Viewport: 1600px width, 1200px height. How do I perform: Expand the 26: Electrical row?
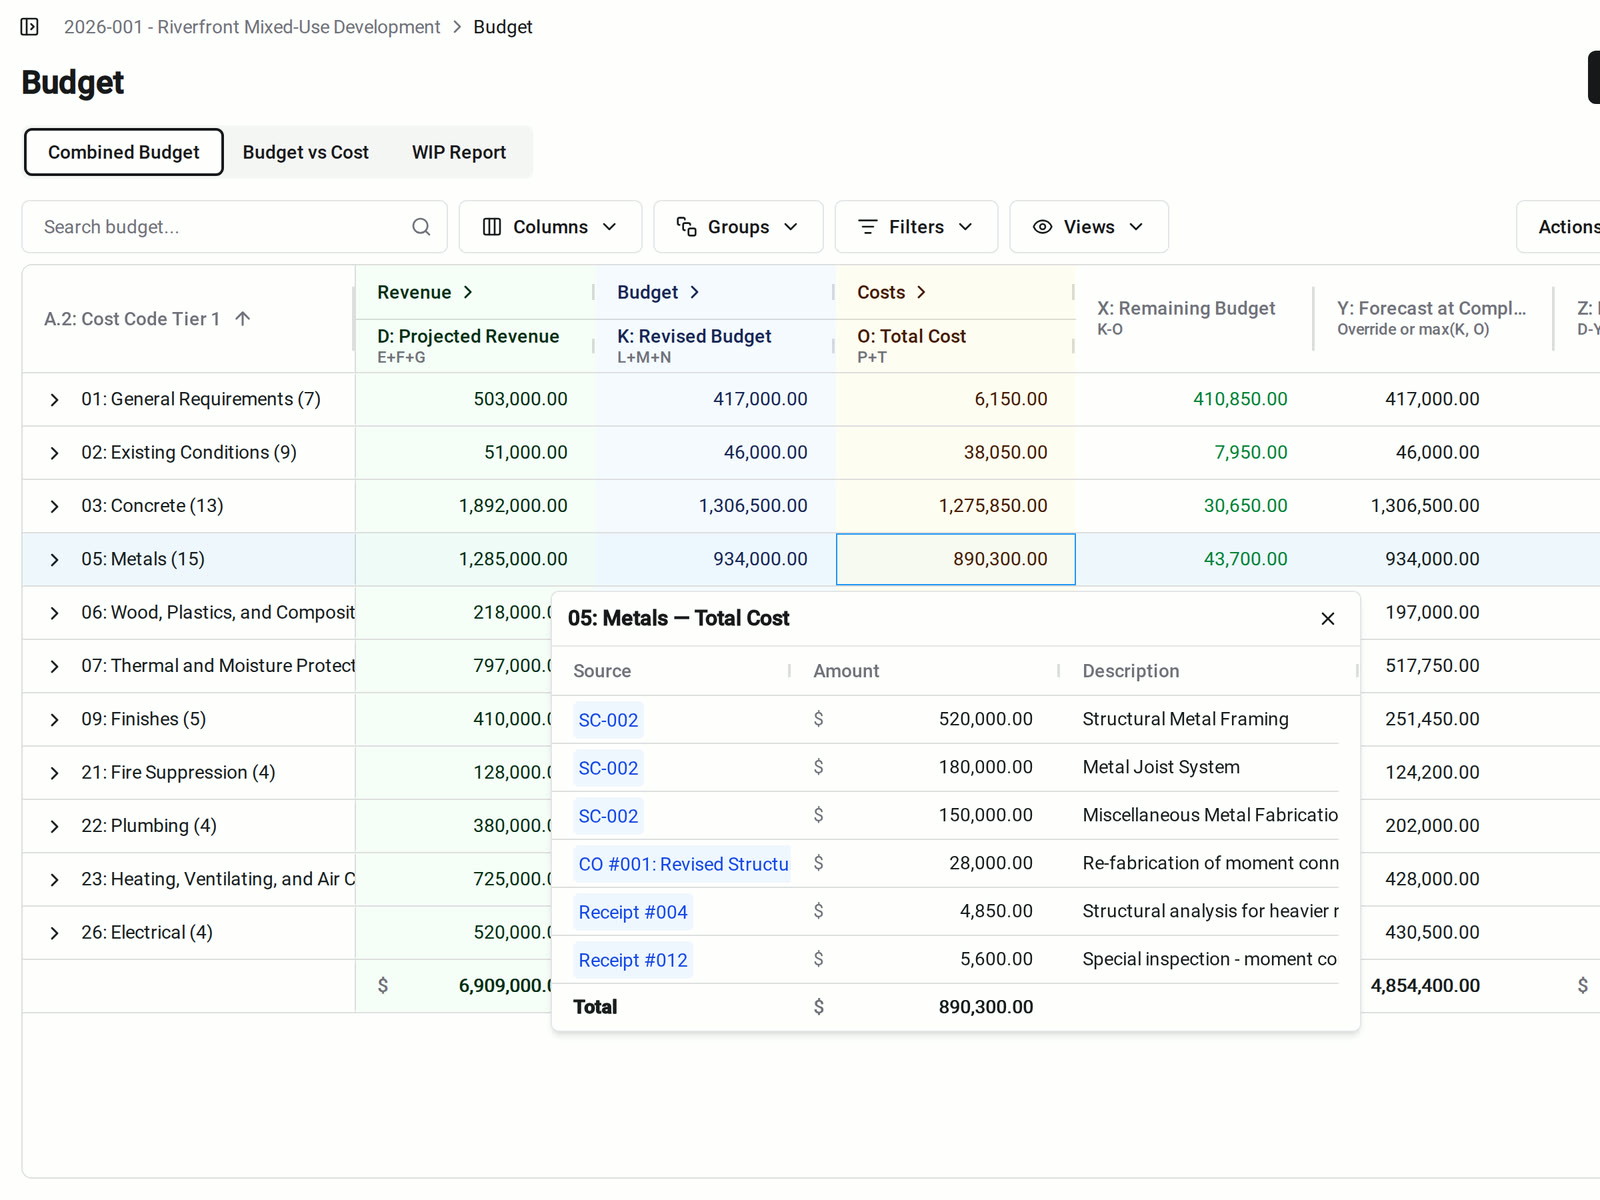(54, 933)
